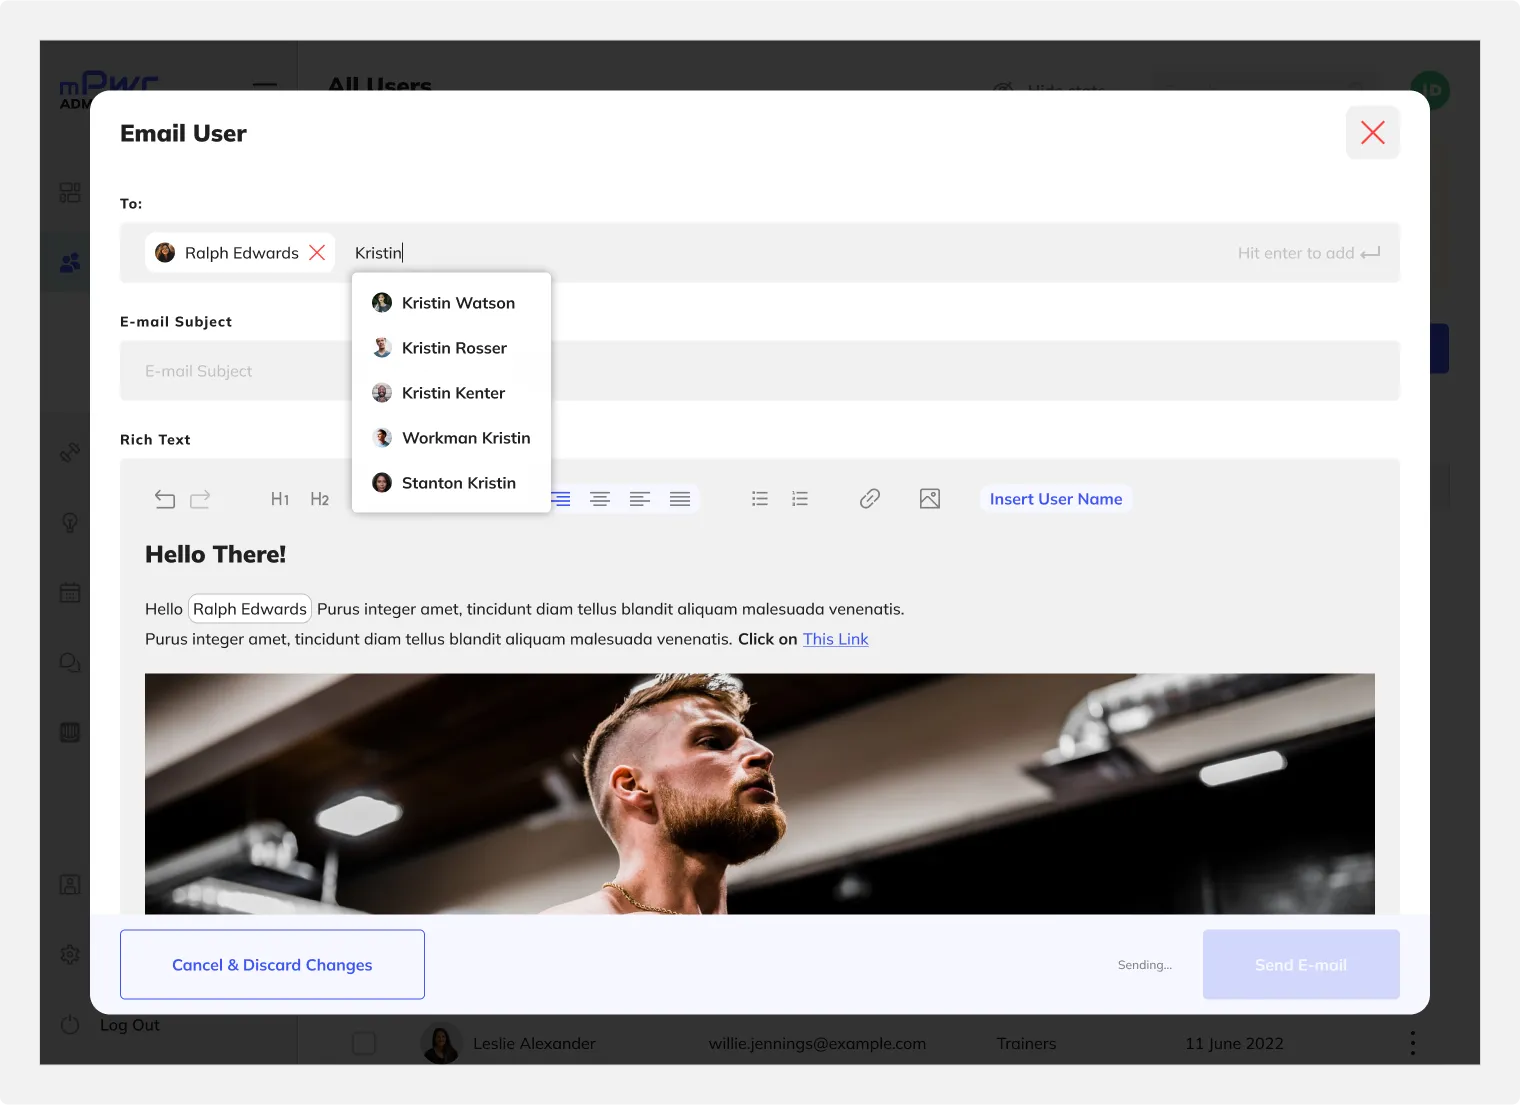The width and height of the screenshot is (1520, 1105).
Task: Click the insert link chain icon
Action: click(870, 499)
